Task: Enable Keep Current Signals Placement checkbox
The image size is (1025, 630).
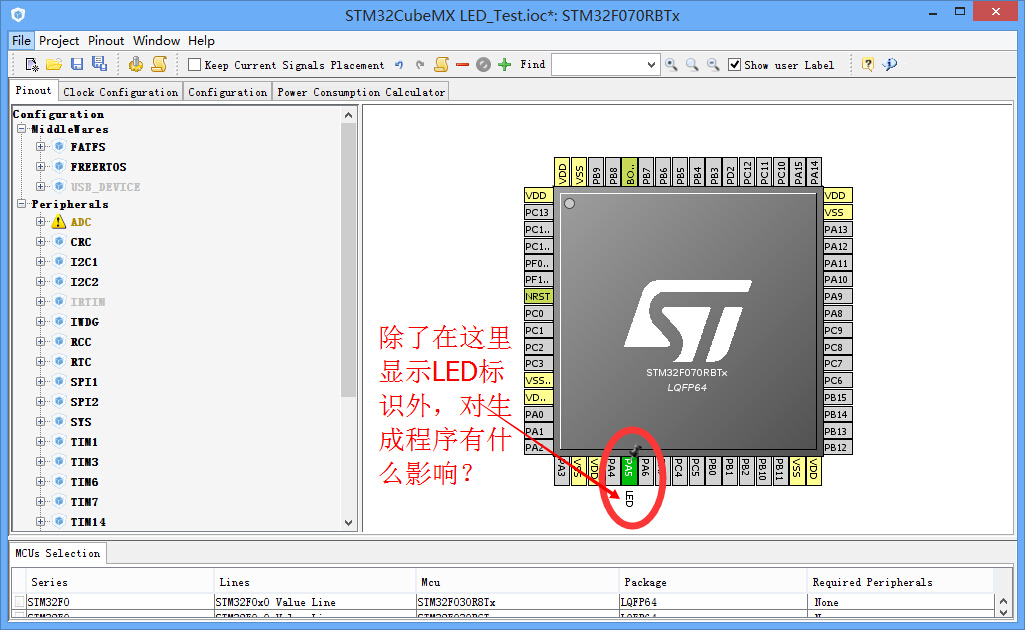Action: 194,65
